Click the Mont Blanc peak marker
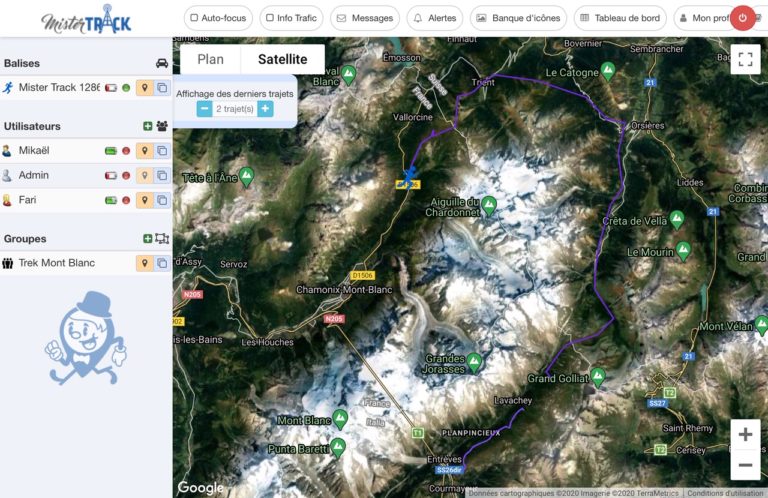Image resolution: width=768 pixels, height=498 pixels. pyautogui.click(x=340, y=419)
